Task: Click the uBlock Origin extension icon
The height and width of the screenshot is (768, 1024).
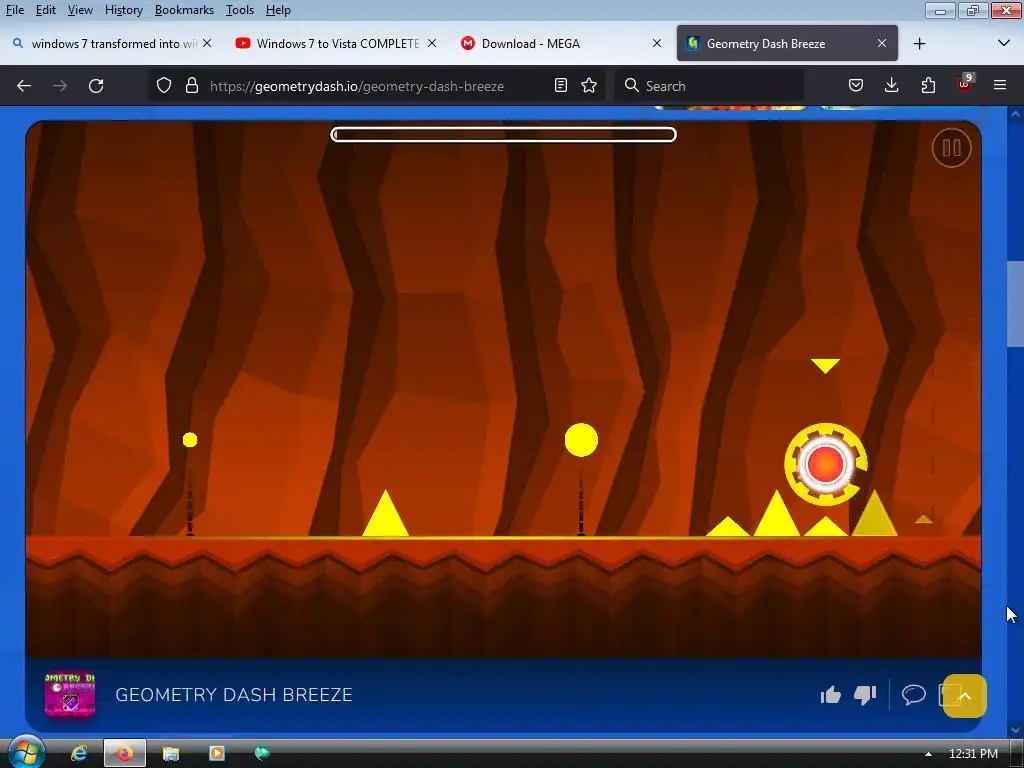Action: click(x=965, y=84)
